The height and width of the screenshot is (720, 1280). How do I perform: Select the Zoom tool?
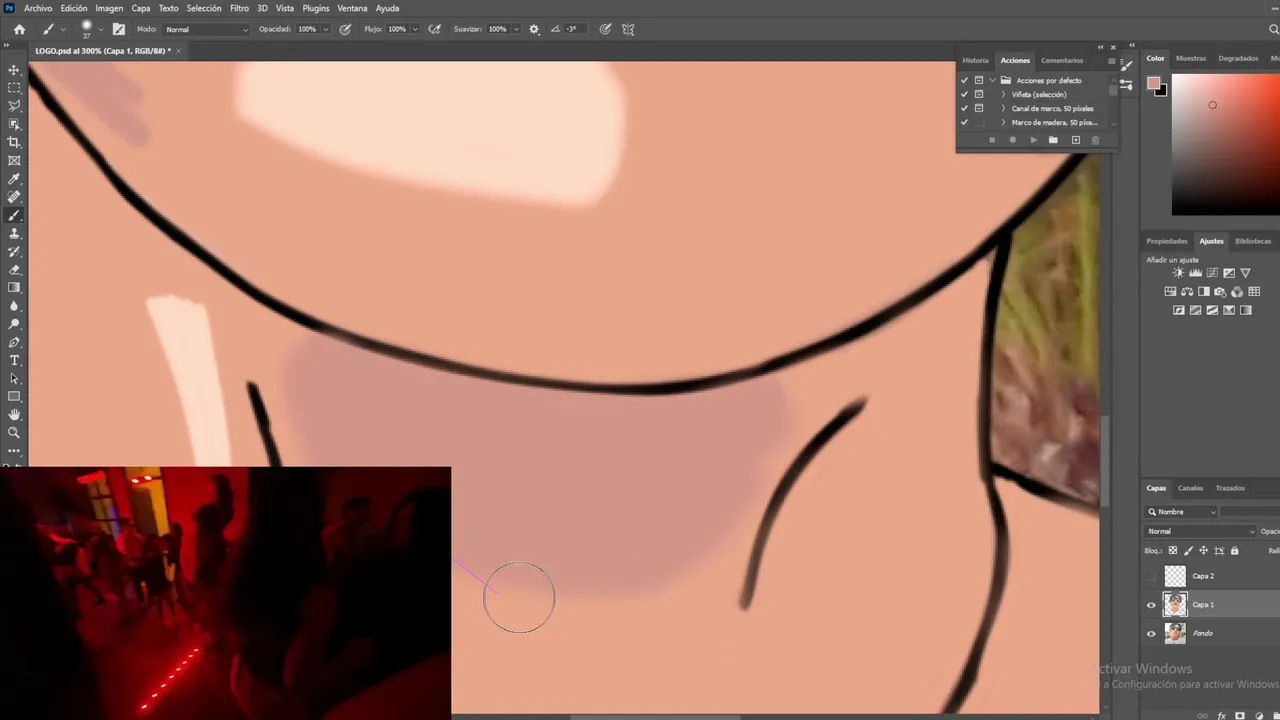click(x=14, y=433)
